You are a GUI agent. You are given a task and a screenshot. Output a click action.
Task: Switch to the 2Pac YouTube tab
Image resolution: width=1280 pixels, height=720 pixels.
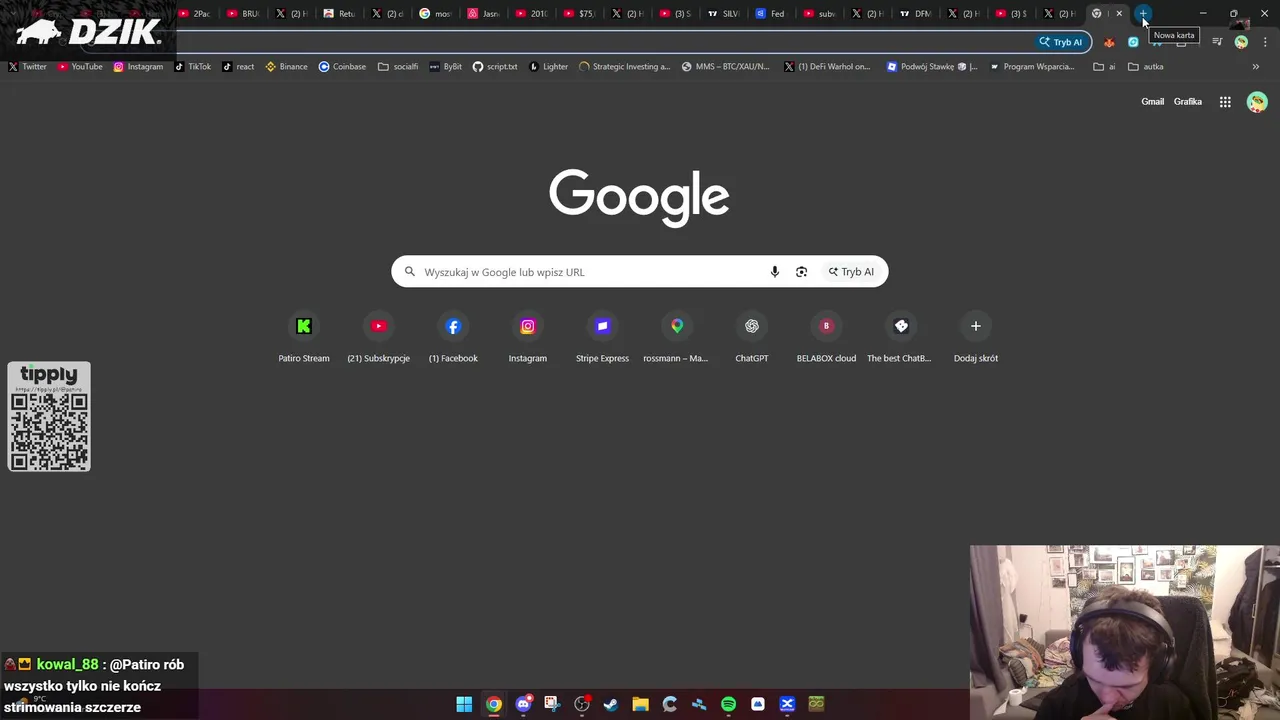195,14
